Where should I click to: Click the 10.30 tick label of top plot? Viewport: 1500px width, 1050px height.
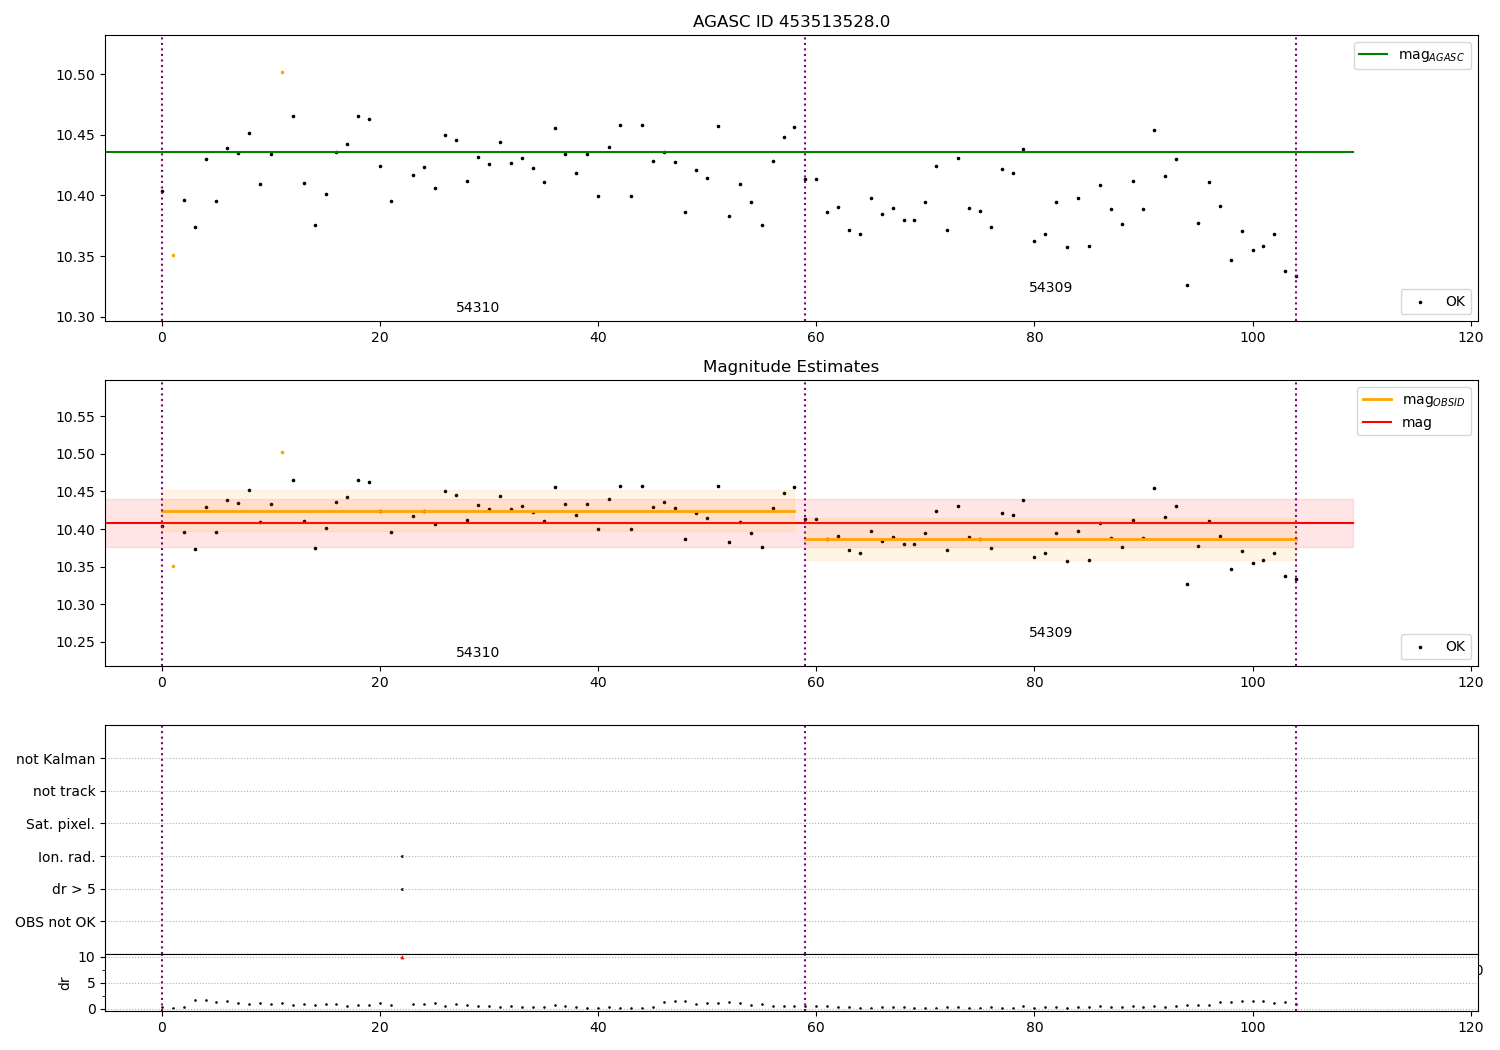(75, 318)
